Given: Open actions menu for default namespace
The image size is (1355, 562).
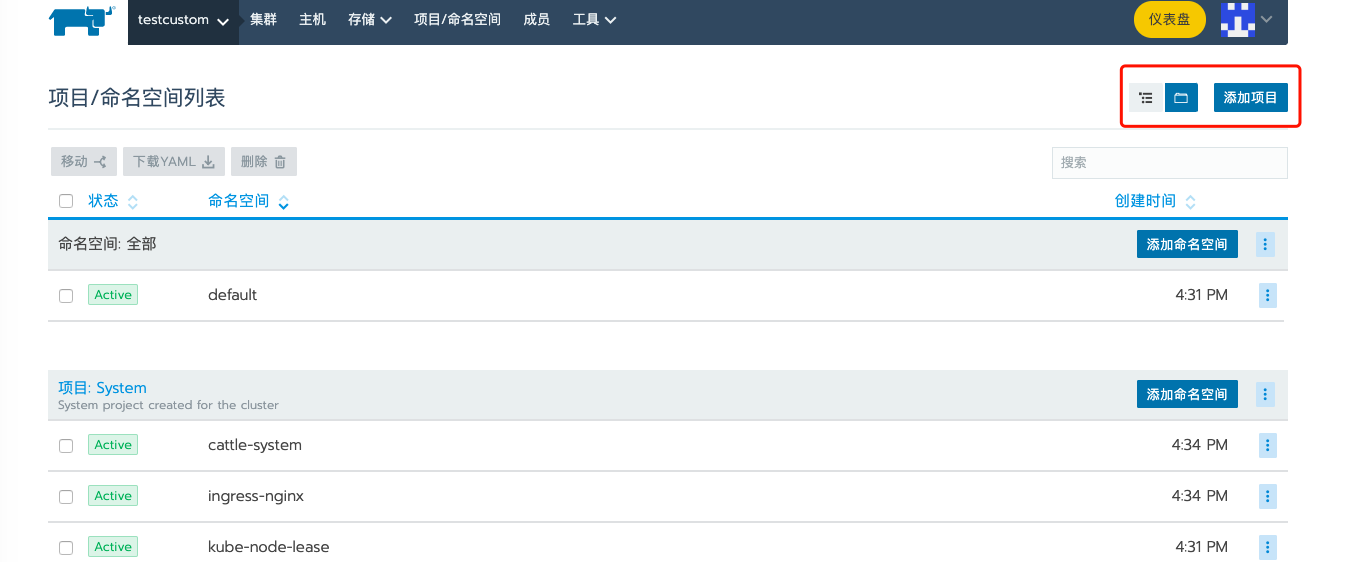Looking at the screenshot, I should 1267,295.
